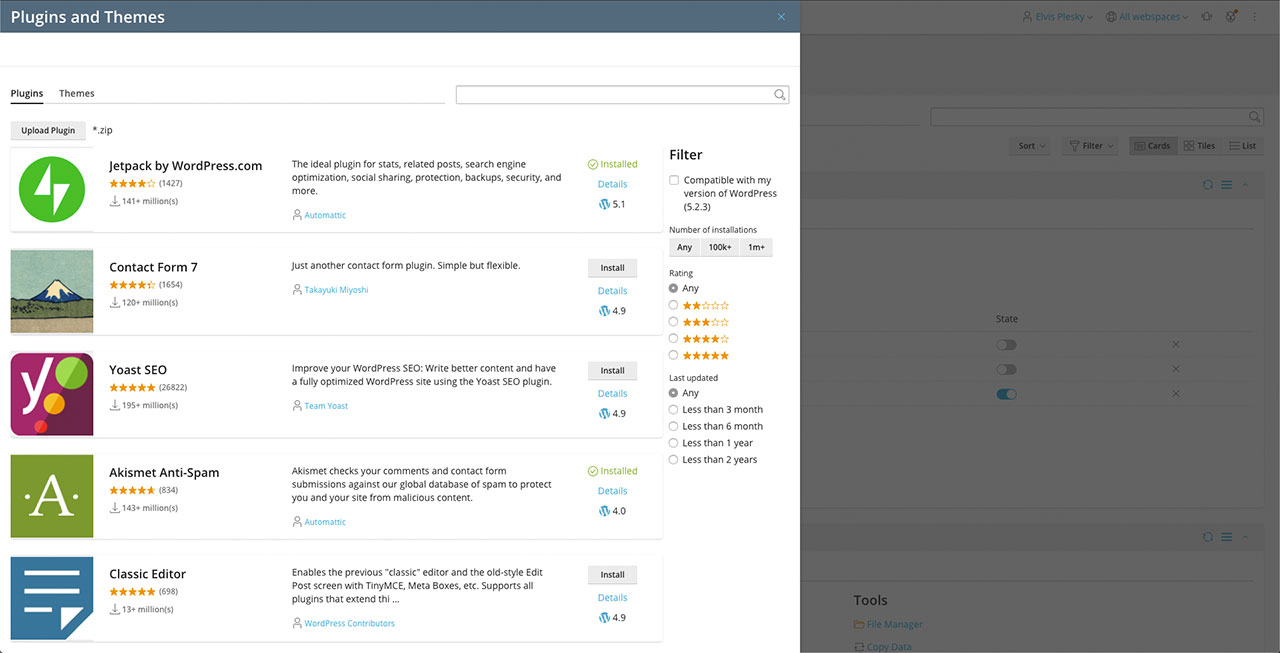
Task: Click the refresh icon above the Tools section
Action: pos(1208,537)
